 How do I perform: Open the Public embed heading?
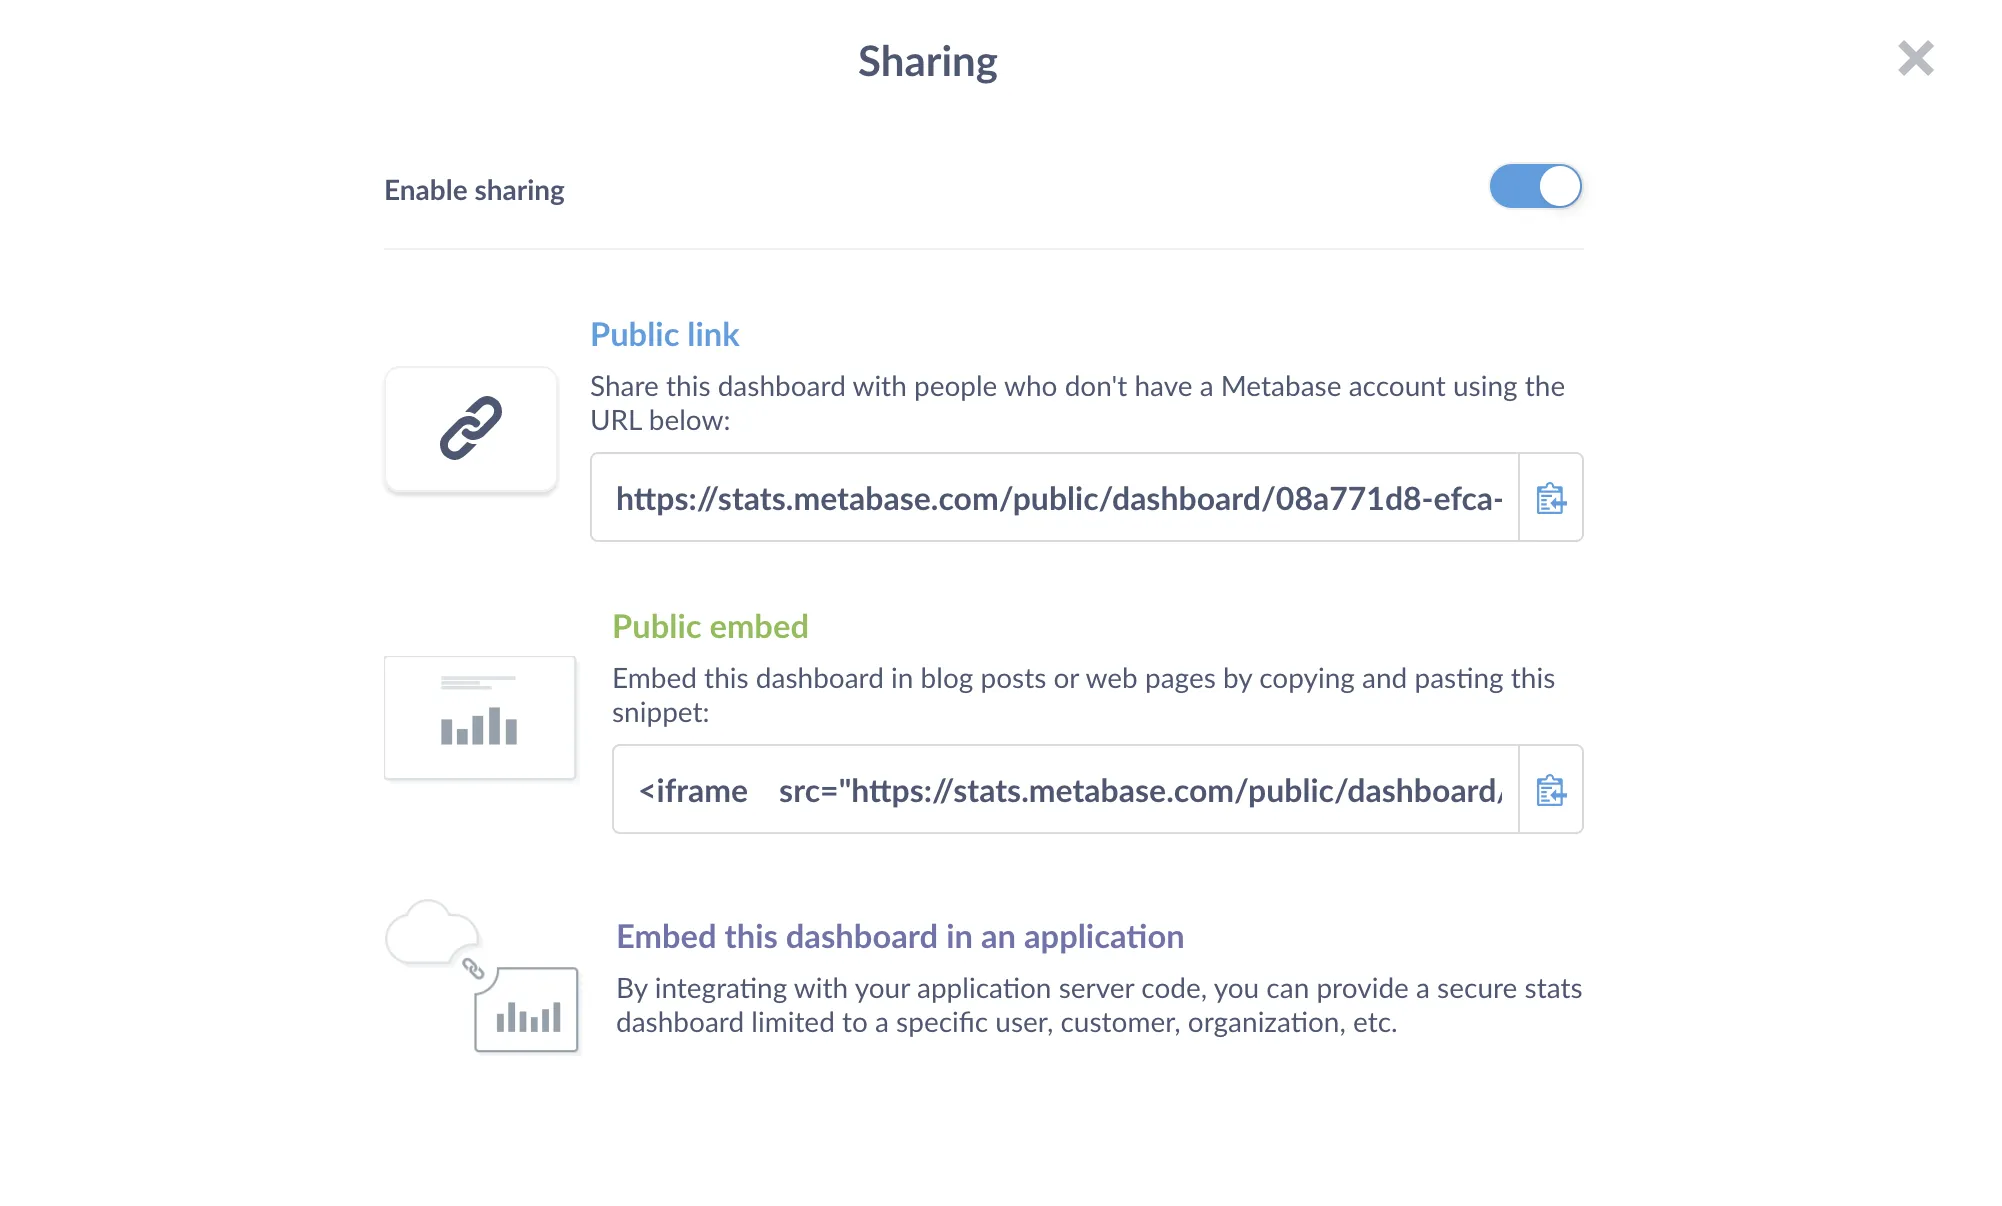tap(710, 627)
